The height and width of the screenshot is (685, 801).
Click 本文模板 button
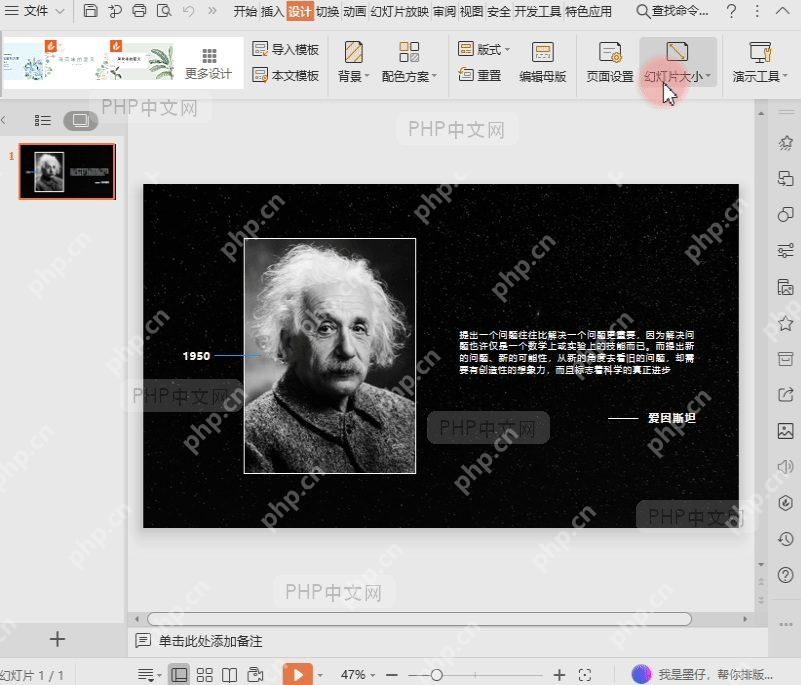point(286,76)
